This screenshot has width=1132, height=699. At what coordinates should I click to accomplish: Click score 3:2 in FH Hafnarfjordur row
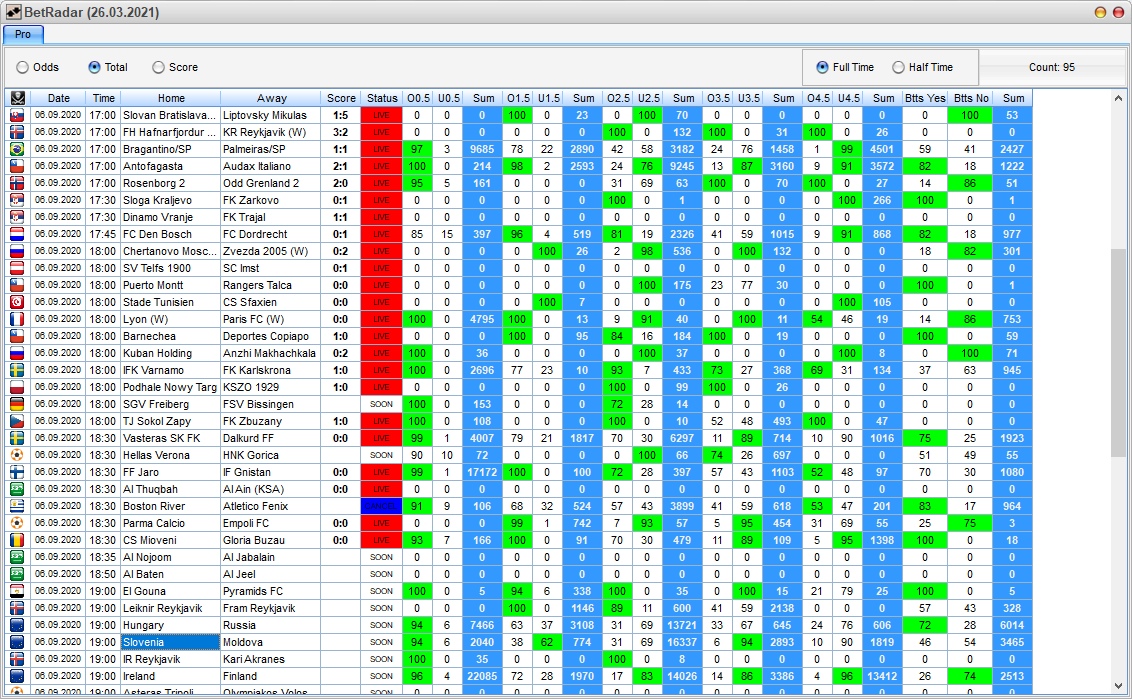tap(341, 132)
